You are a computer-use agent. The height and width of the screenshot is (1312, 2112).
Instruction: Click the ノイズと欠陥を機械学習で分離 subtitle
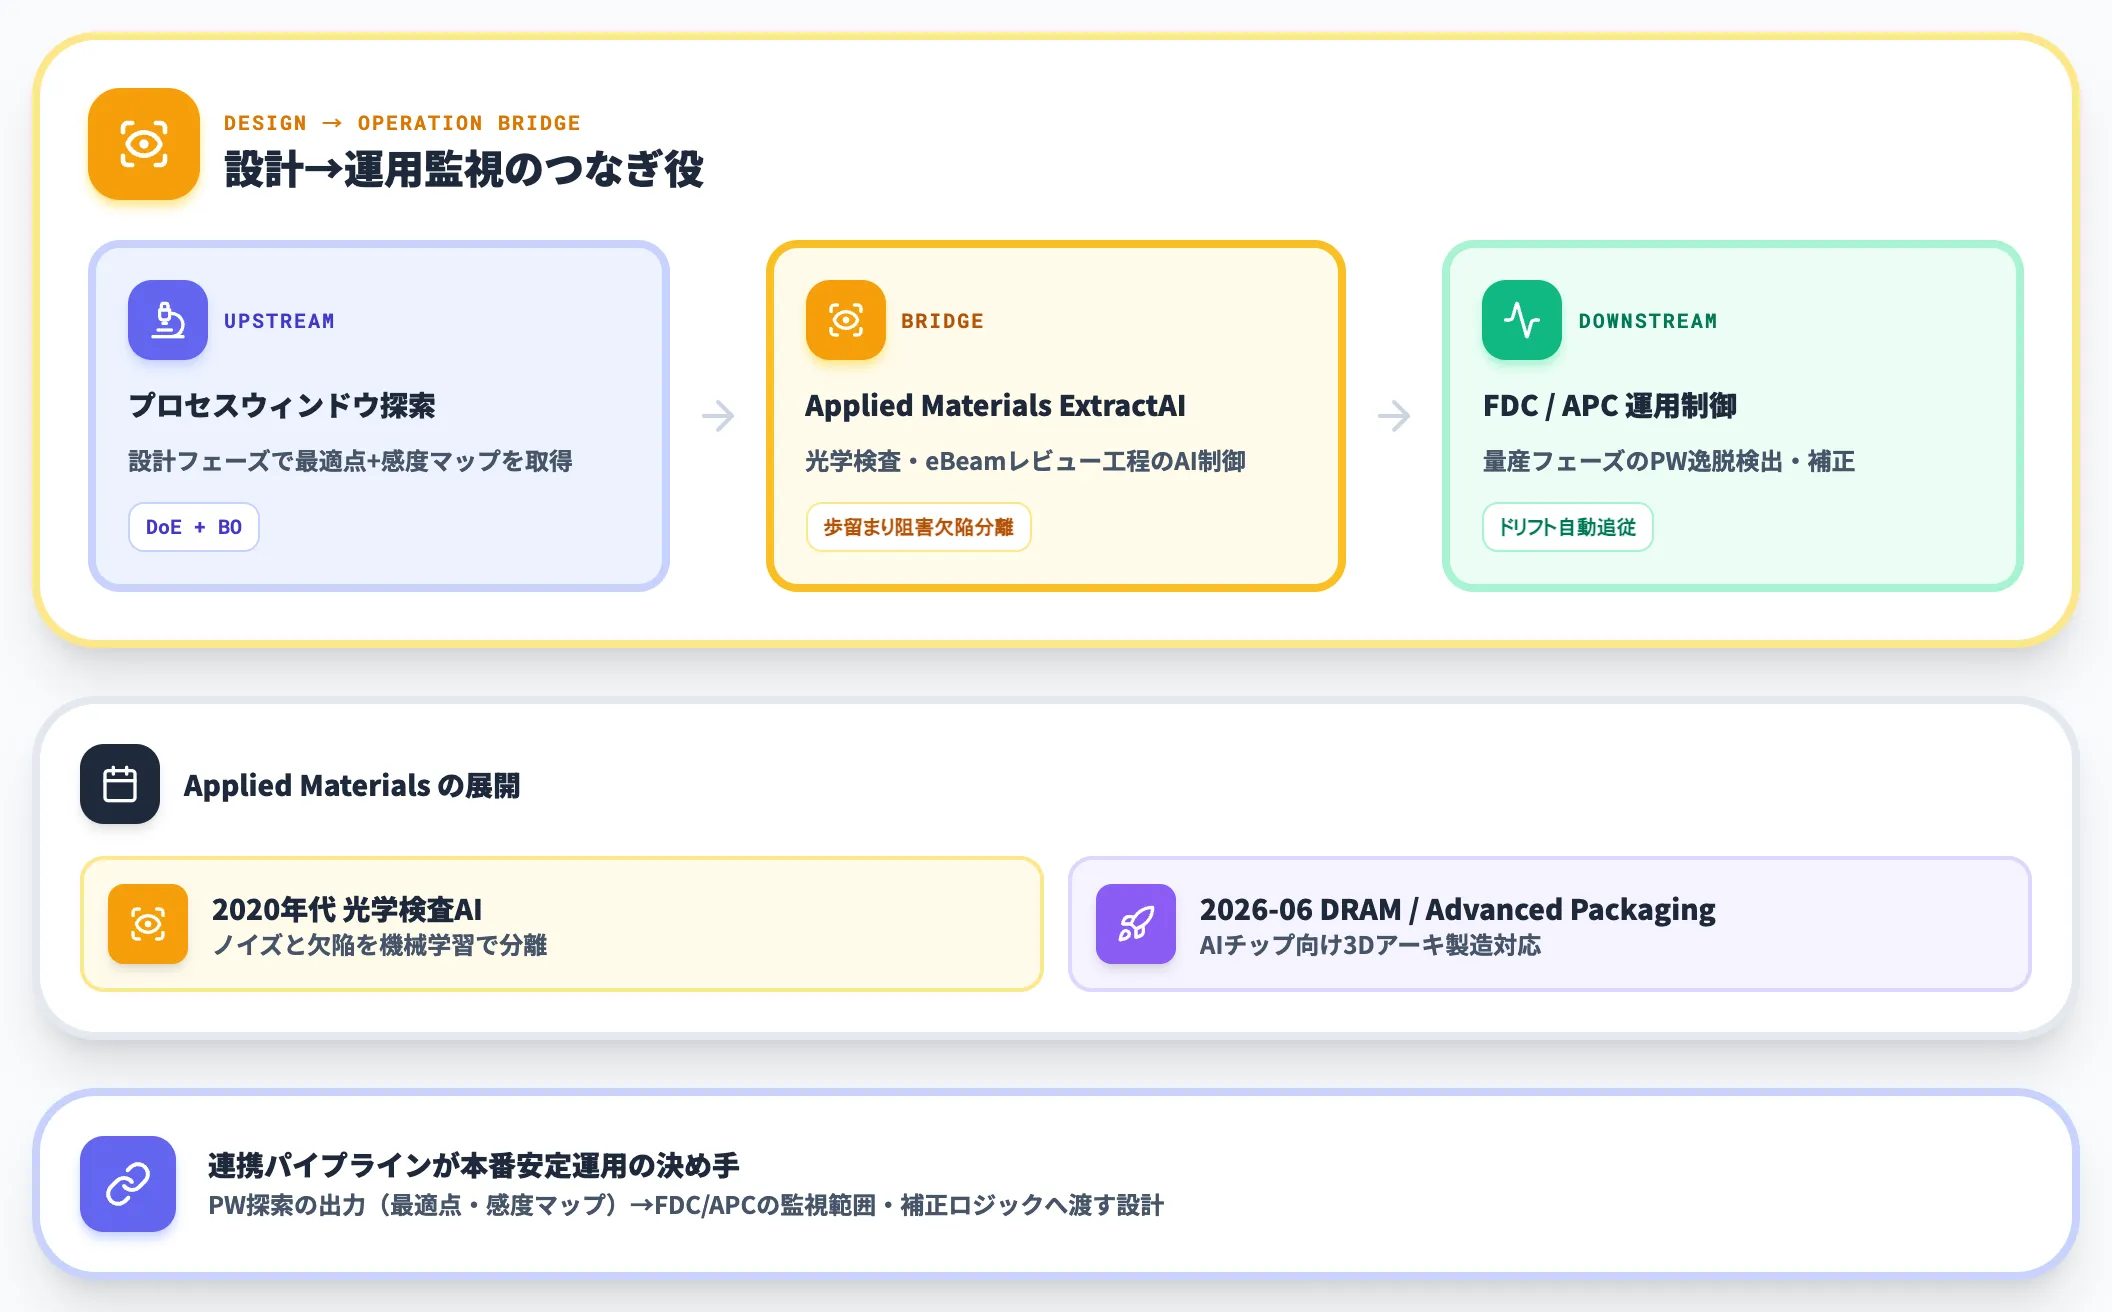pos(379,945)
